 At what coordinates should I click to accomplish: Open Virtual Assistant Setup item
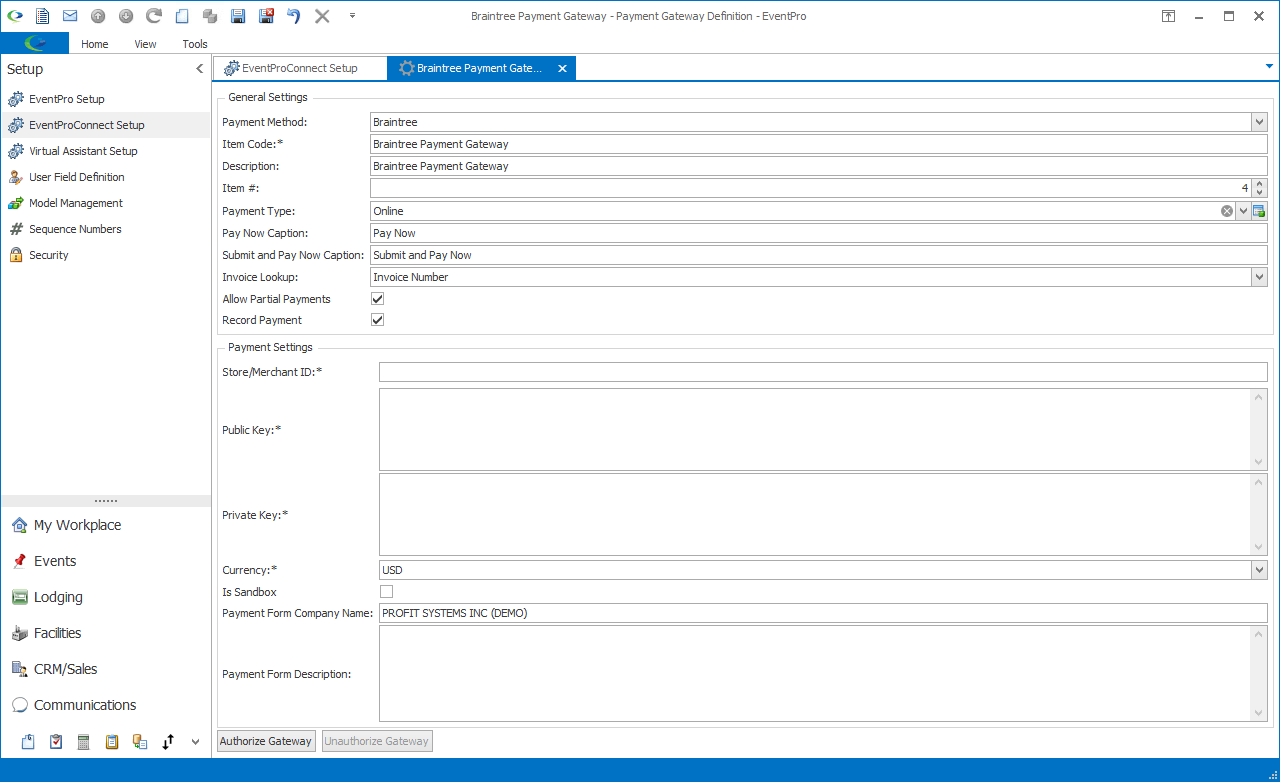83,151
